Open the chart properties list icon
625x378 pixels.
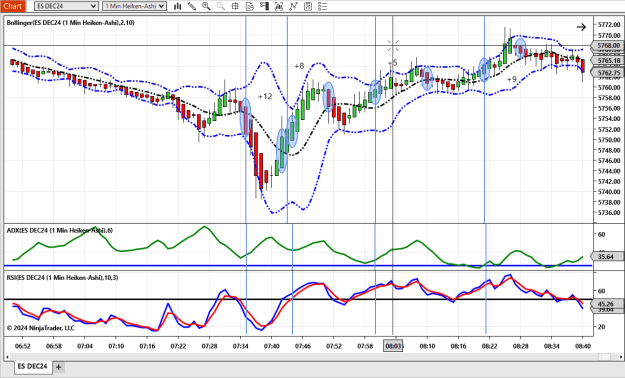coord(322,6)
